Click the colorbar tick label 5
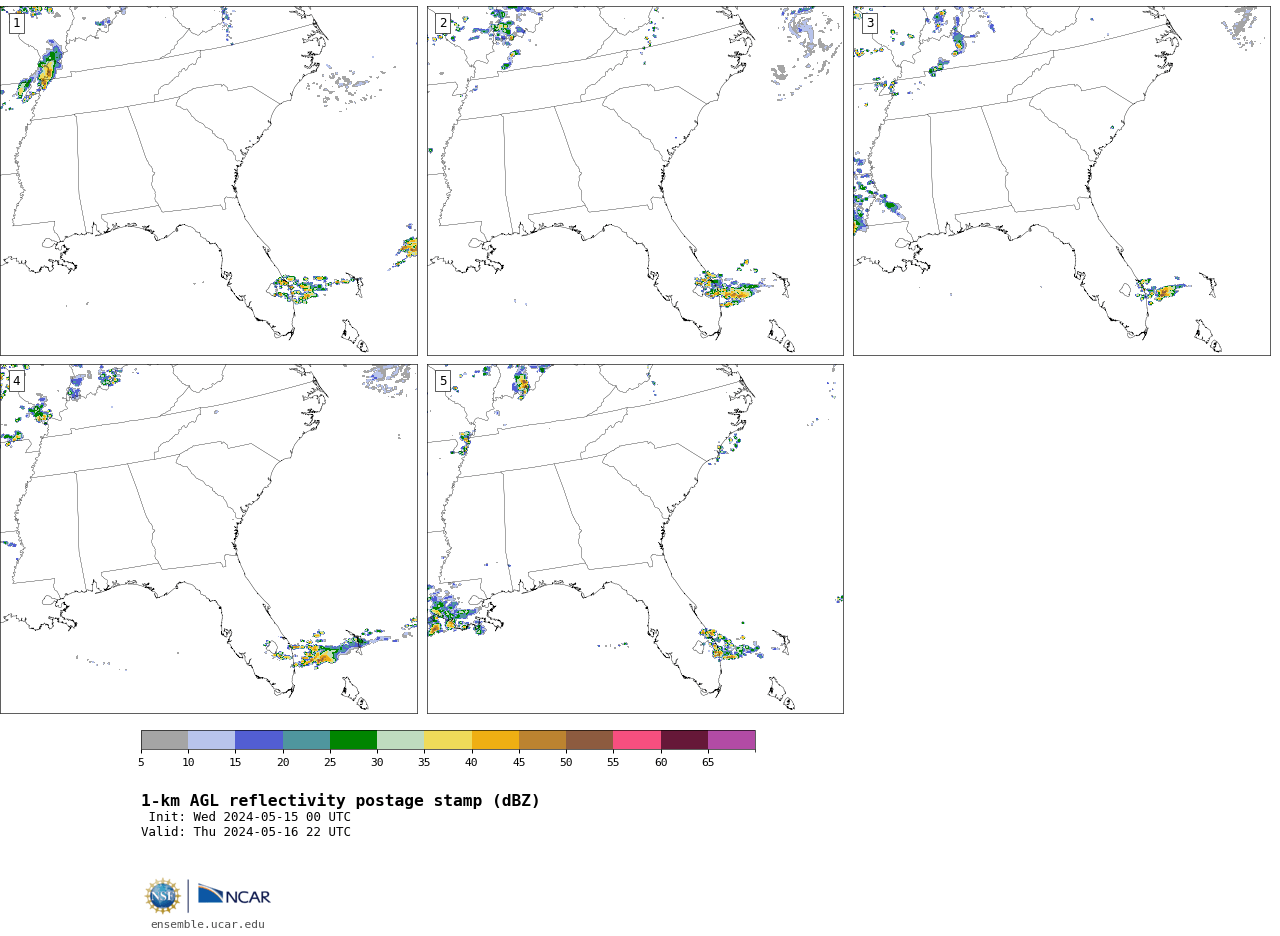This screenshot has height=936, width=1280. coord(141,763)
